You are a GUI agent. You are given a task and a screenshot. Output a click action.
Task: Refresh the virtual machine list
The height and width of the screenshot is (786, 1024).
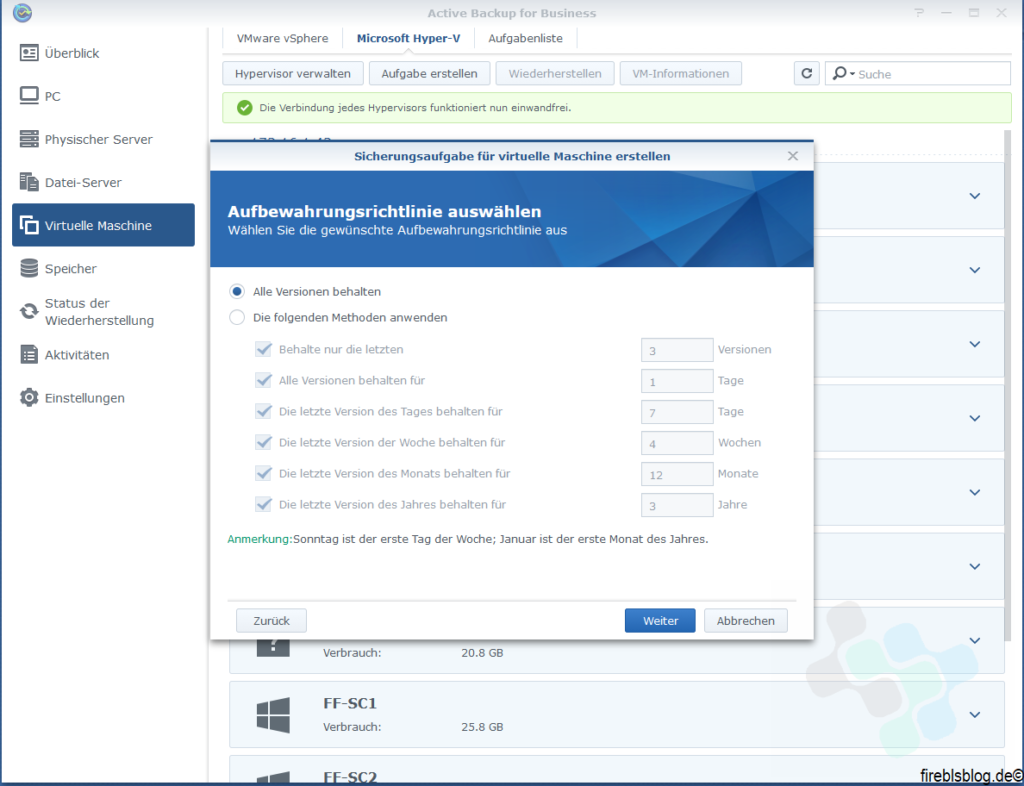pos(807,74)
